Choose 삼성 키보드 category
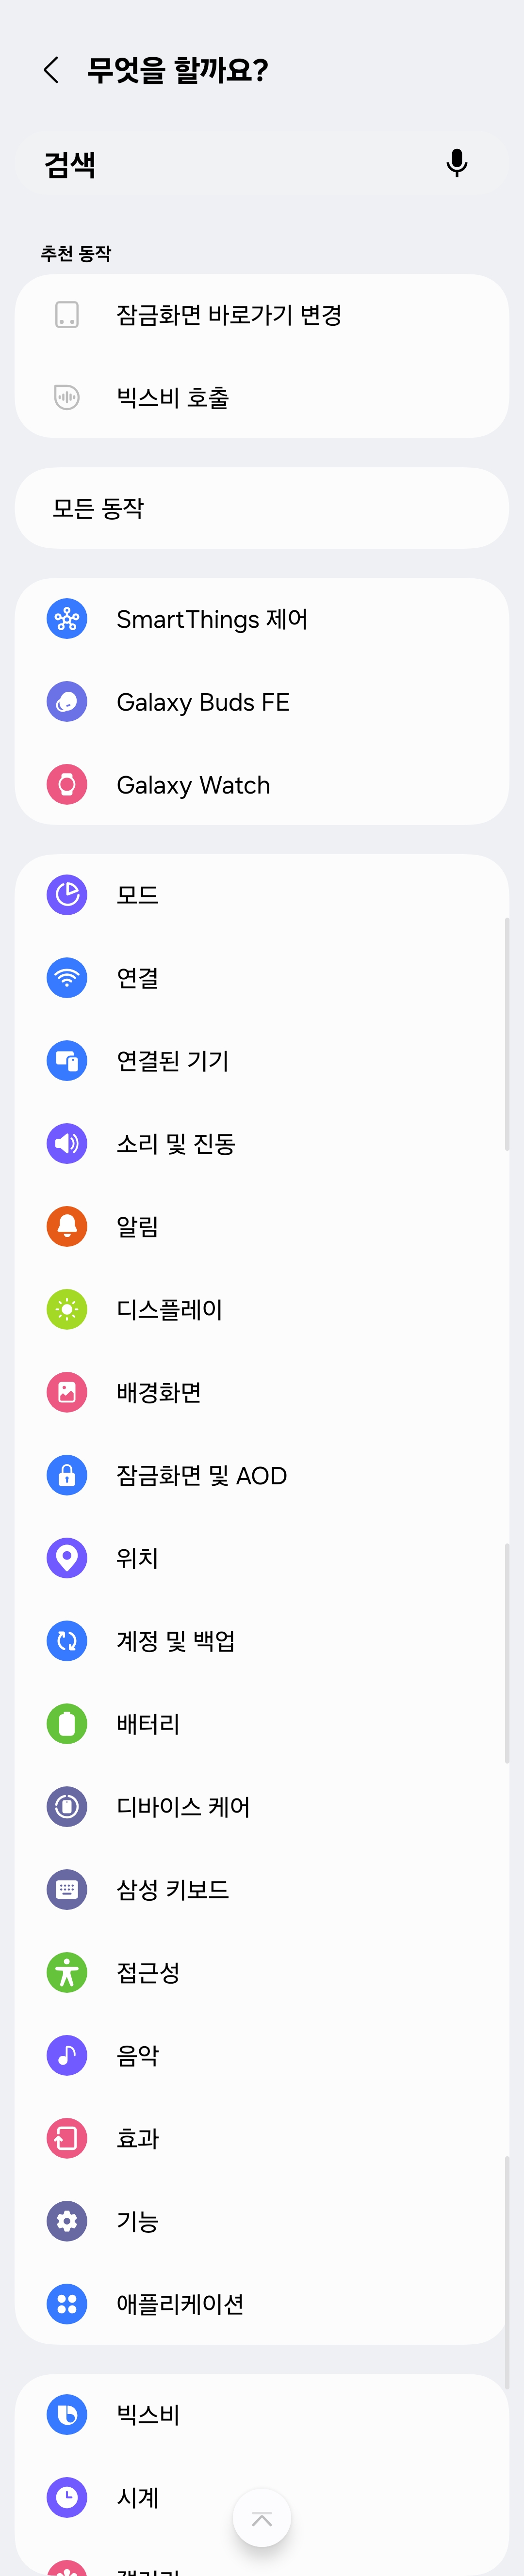 pyautogui.click(x=173, y=1889)
